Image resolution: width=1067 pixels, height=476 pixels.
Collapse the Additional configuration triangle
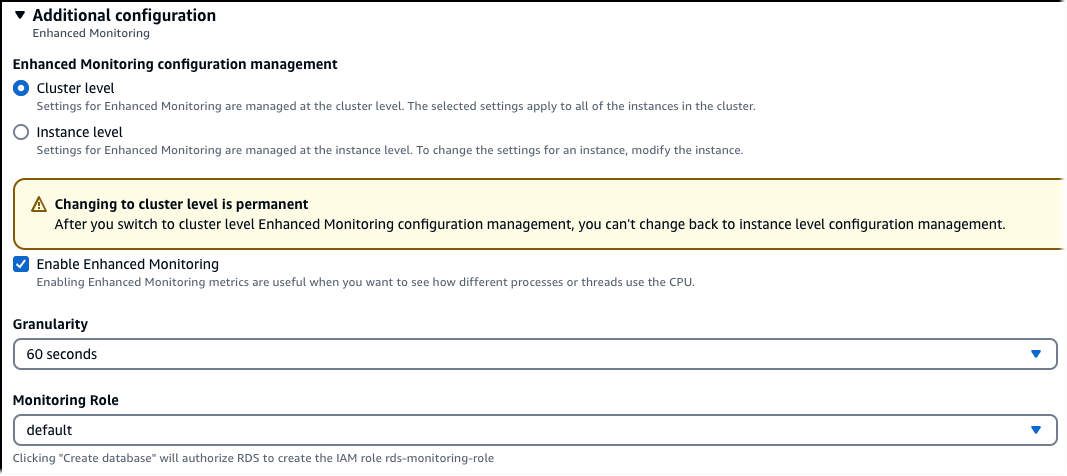pyautogui.click(x=20, y=16)
